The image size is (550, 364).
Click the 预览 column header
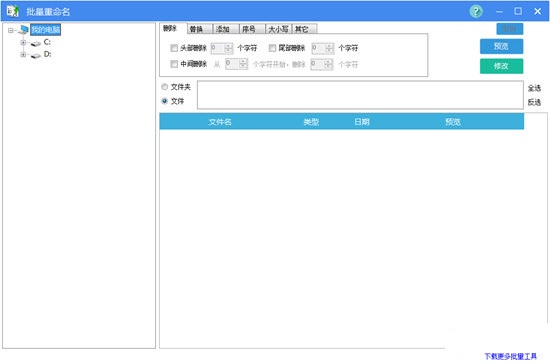pos(453,122)
